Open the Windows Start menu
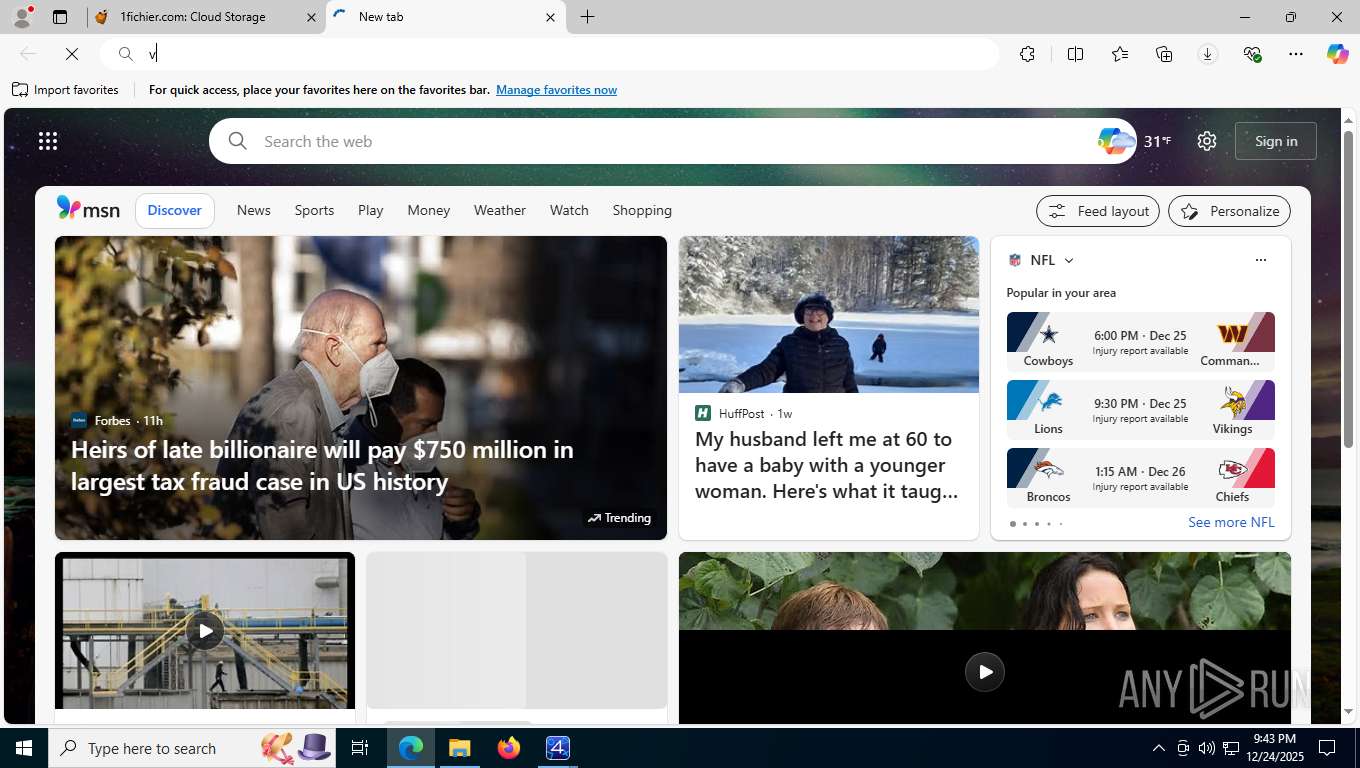This screenshot has height=768, width=1360. point(24,748)
